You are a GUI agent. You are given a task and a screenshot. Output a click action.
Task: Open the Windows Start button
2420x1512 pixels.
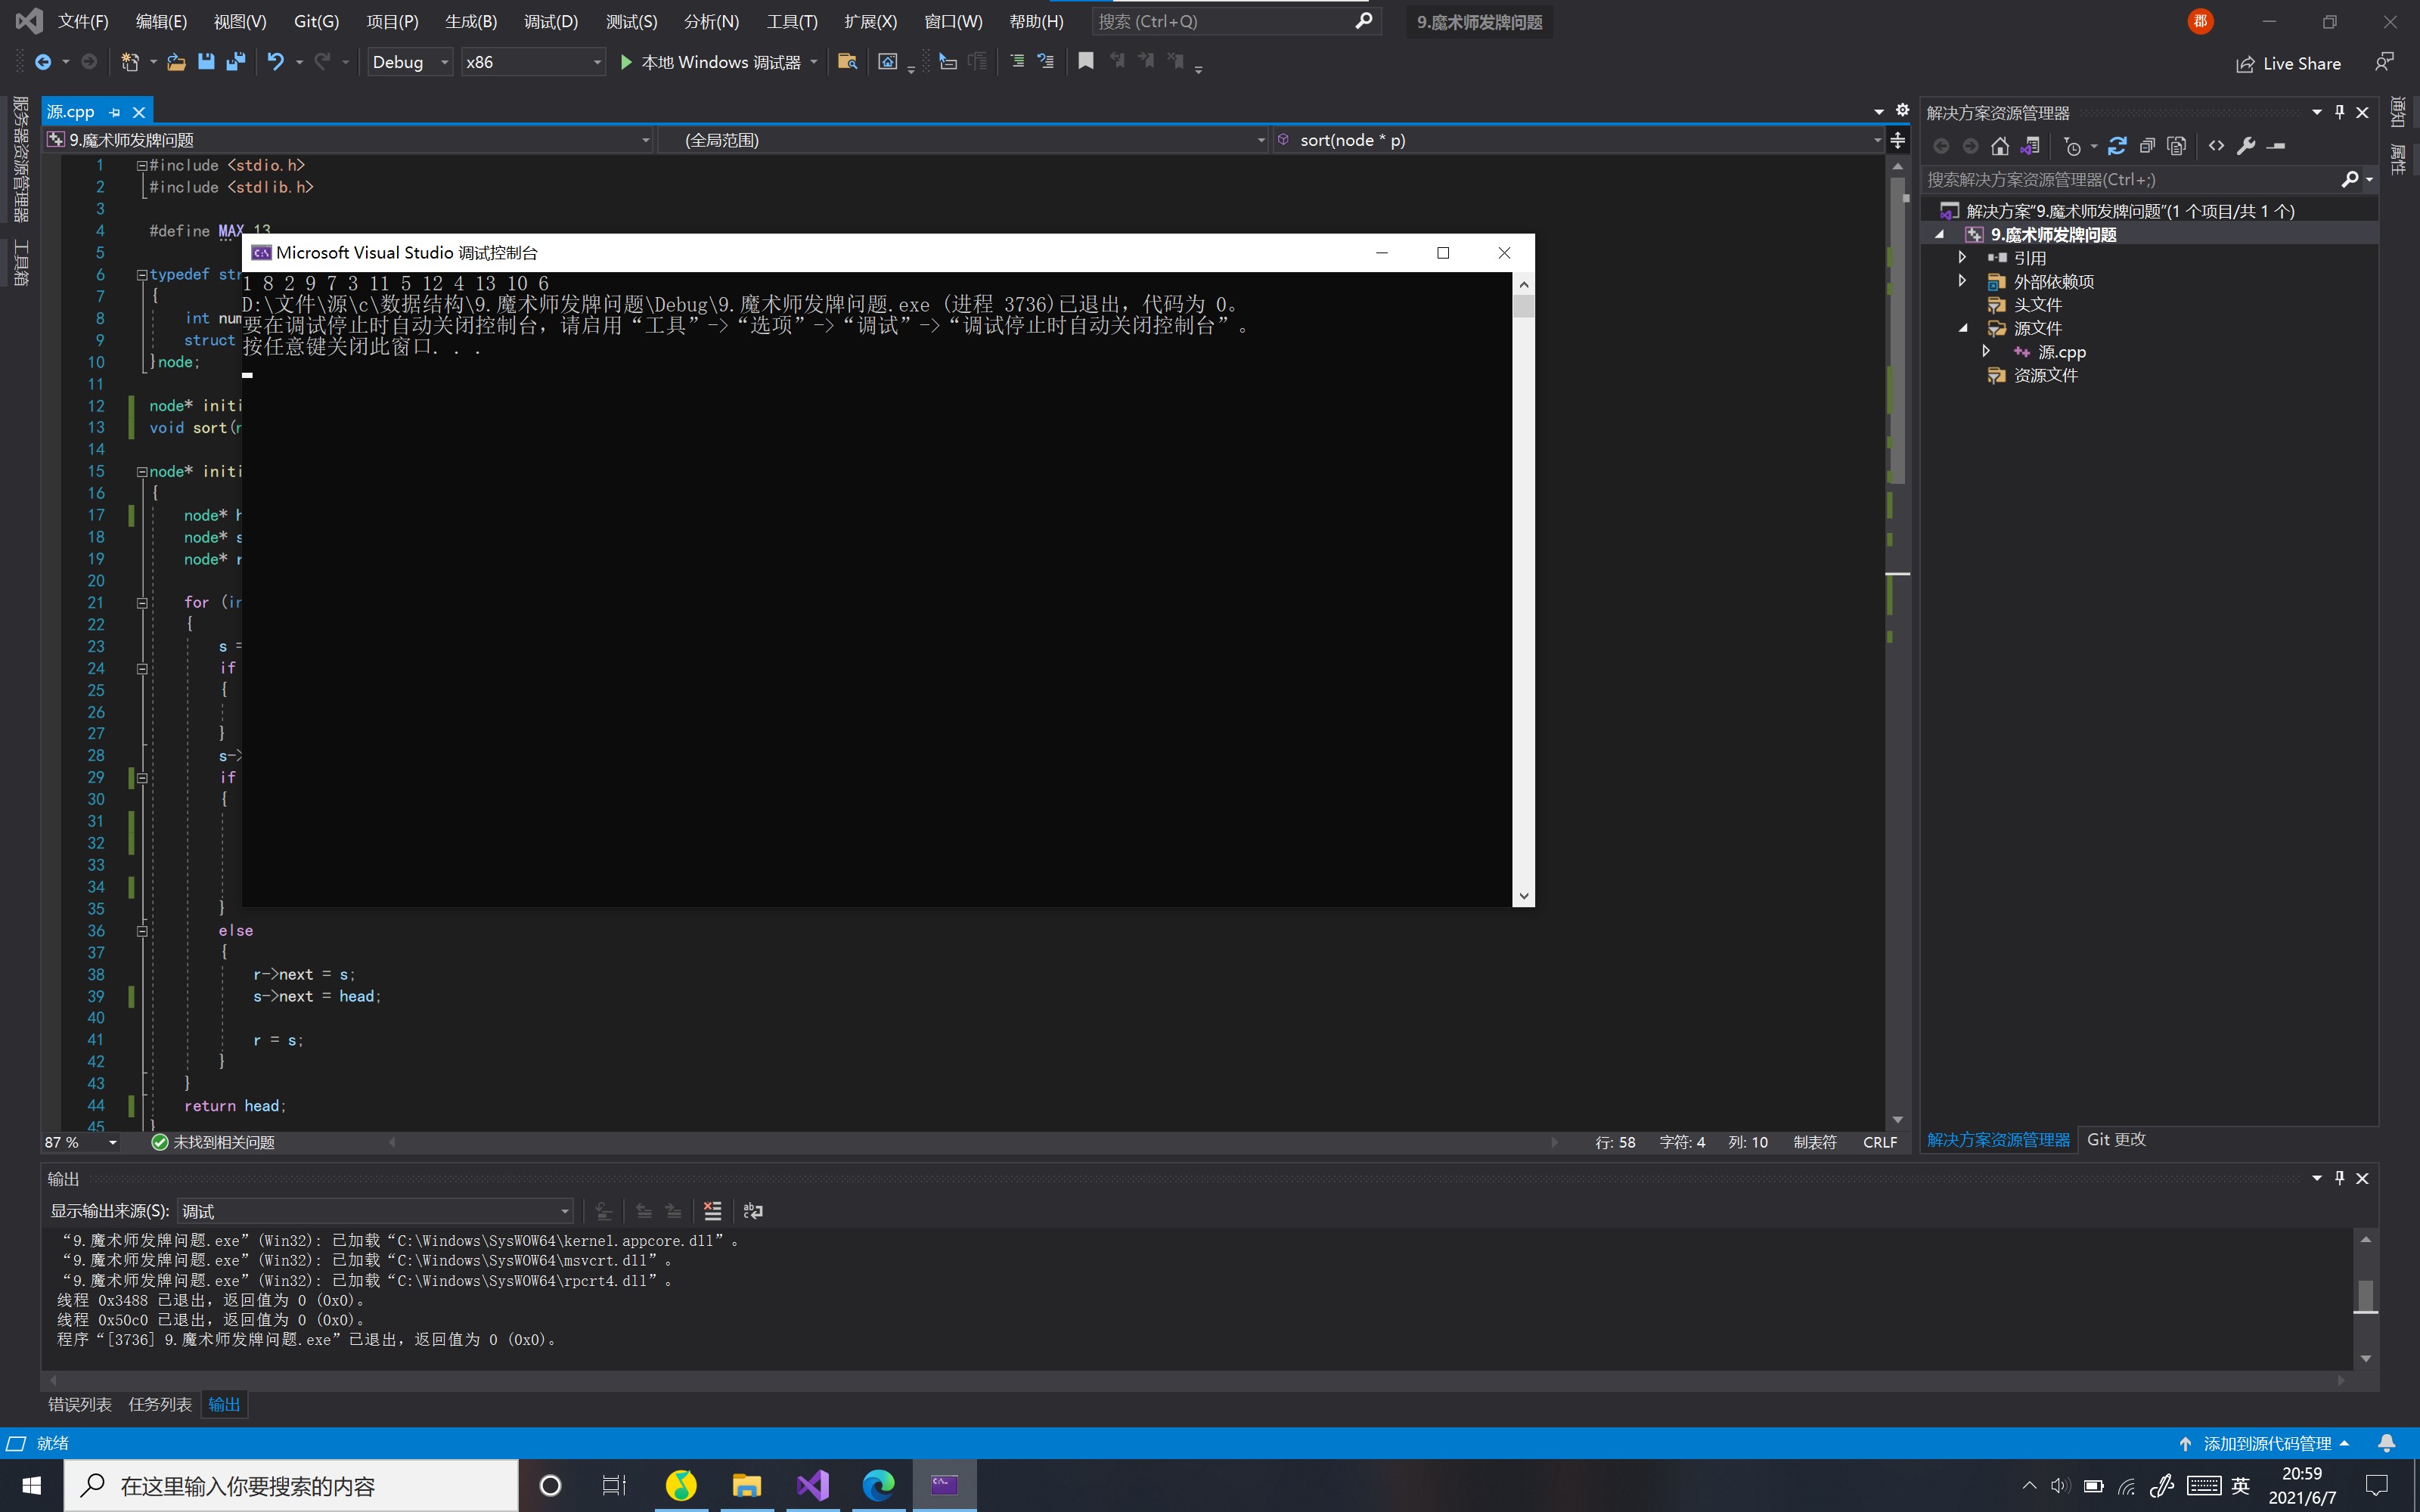(31, 1485)
